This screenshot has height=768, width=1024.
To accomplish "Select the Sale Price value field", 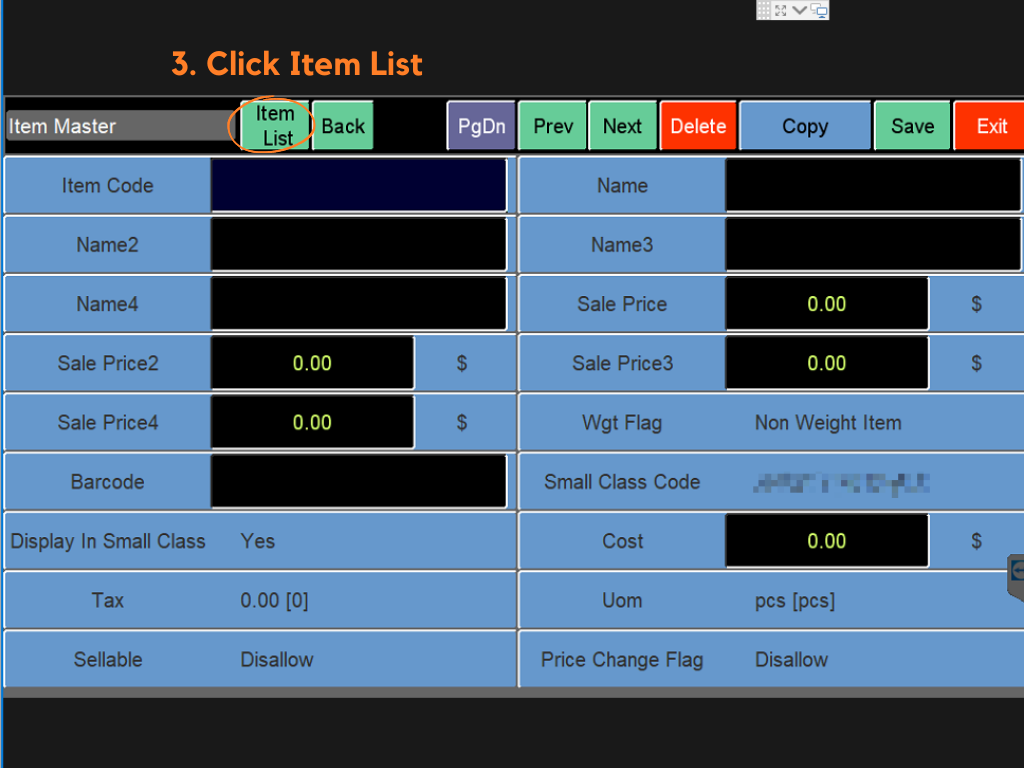I will click(x=827, y=304).
